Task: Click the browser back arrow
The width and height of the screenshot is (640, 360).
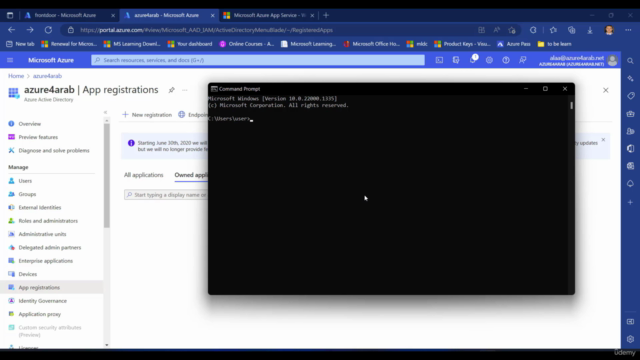Action: point(11,30)
